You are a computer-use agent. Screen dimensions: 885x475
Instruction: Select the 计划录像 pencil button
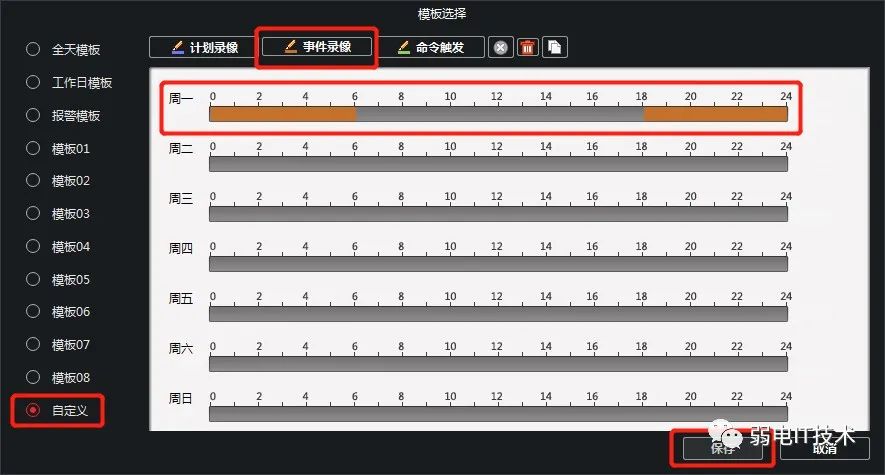pyautogui.click(x=204, y=47)
